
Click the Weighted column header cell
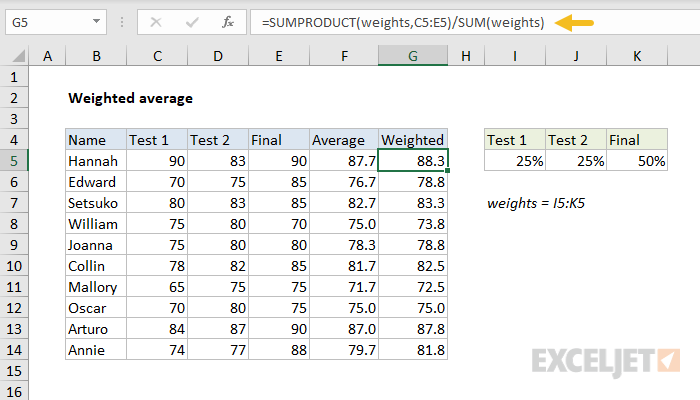(x=413, y=140)
